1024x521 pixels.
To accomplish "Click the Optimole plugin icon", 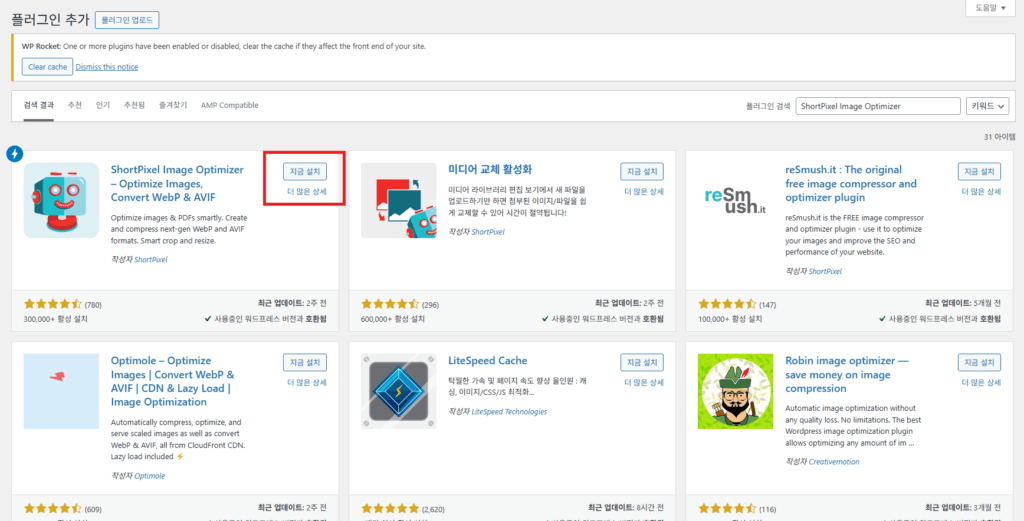I will point(61,392).
